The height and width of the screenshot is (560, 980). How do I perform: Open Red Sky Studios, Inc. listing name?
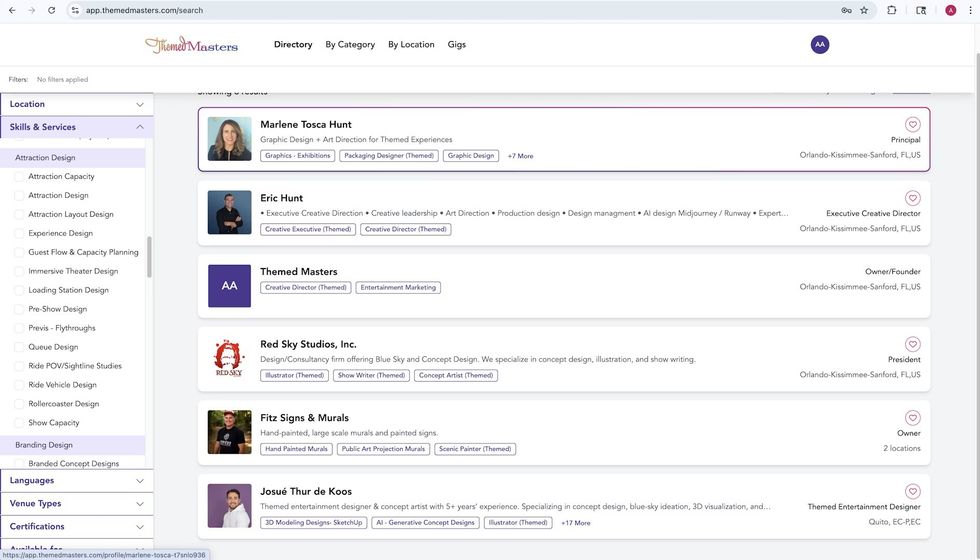[308, 344]
